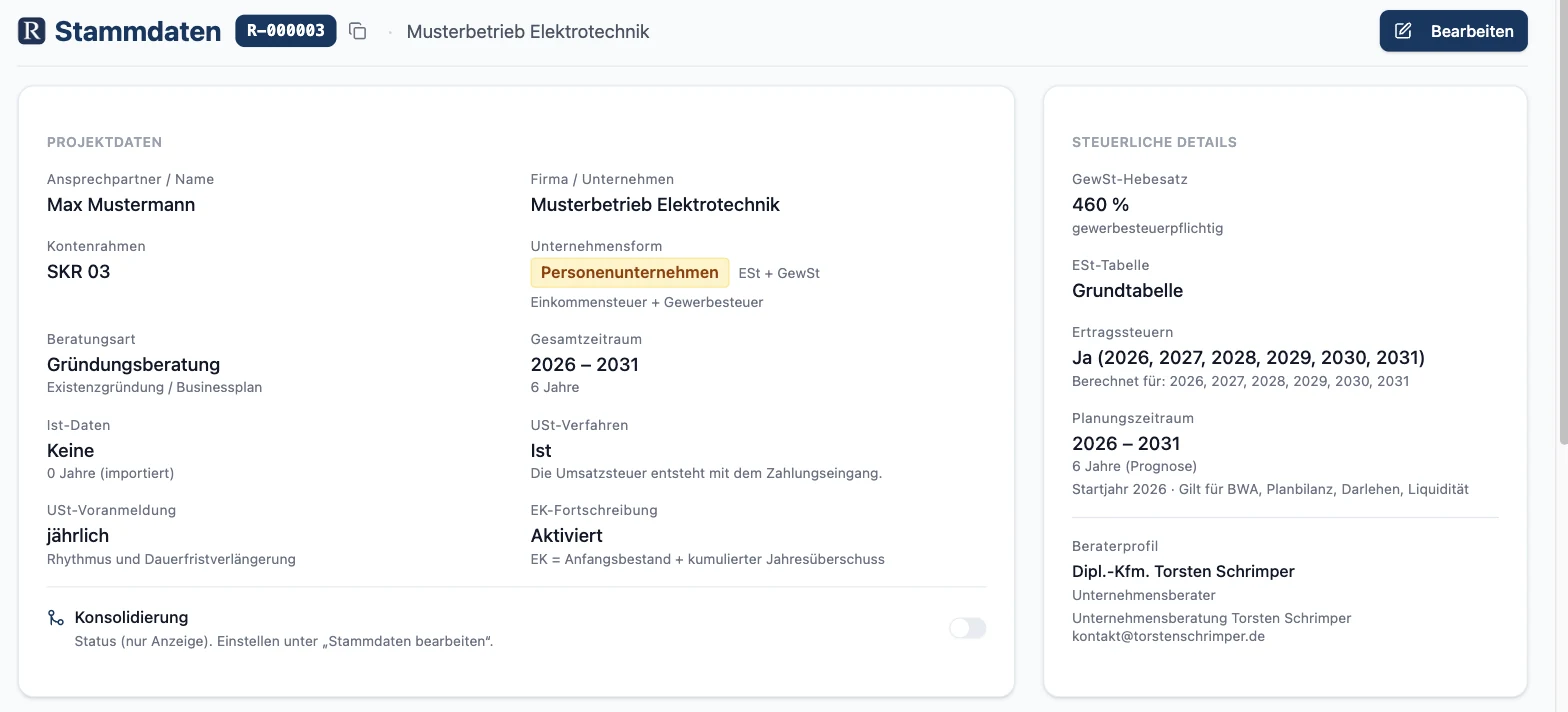Click Dipl.-Kfm. Torsten Schrimper advisor name
The width and height of the screenshot is (1568, 712).
[x=1183, y=572]
